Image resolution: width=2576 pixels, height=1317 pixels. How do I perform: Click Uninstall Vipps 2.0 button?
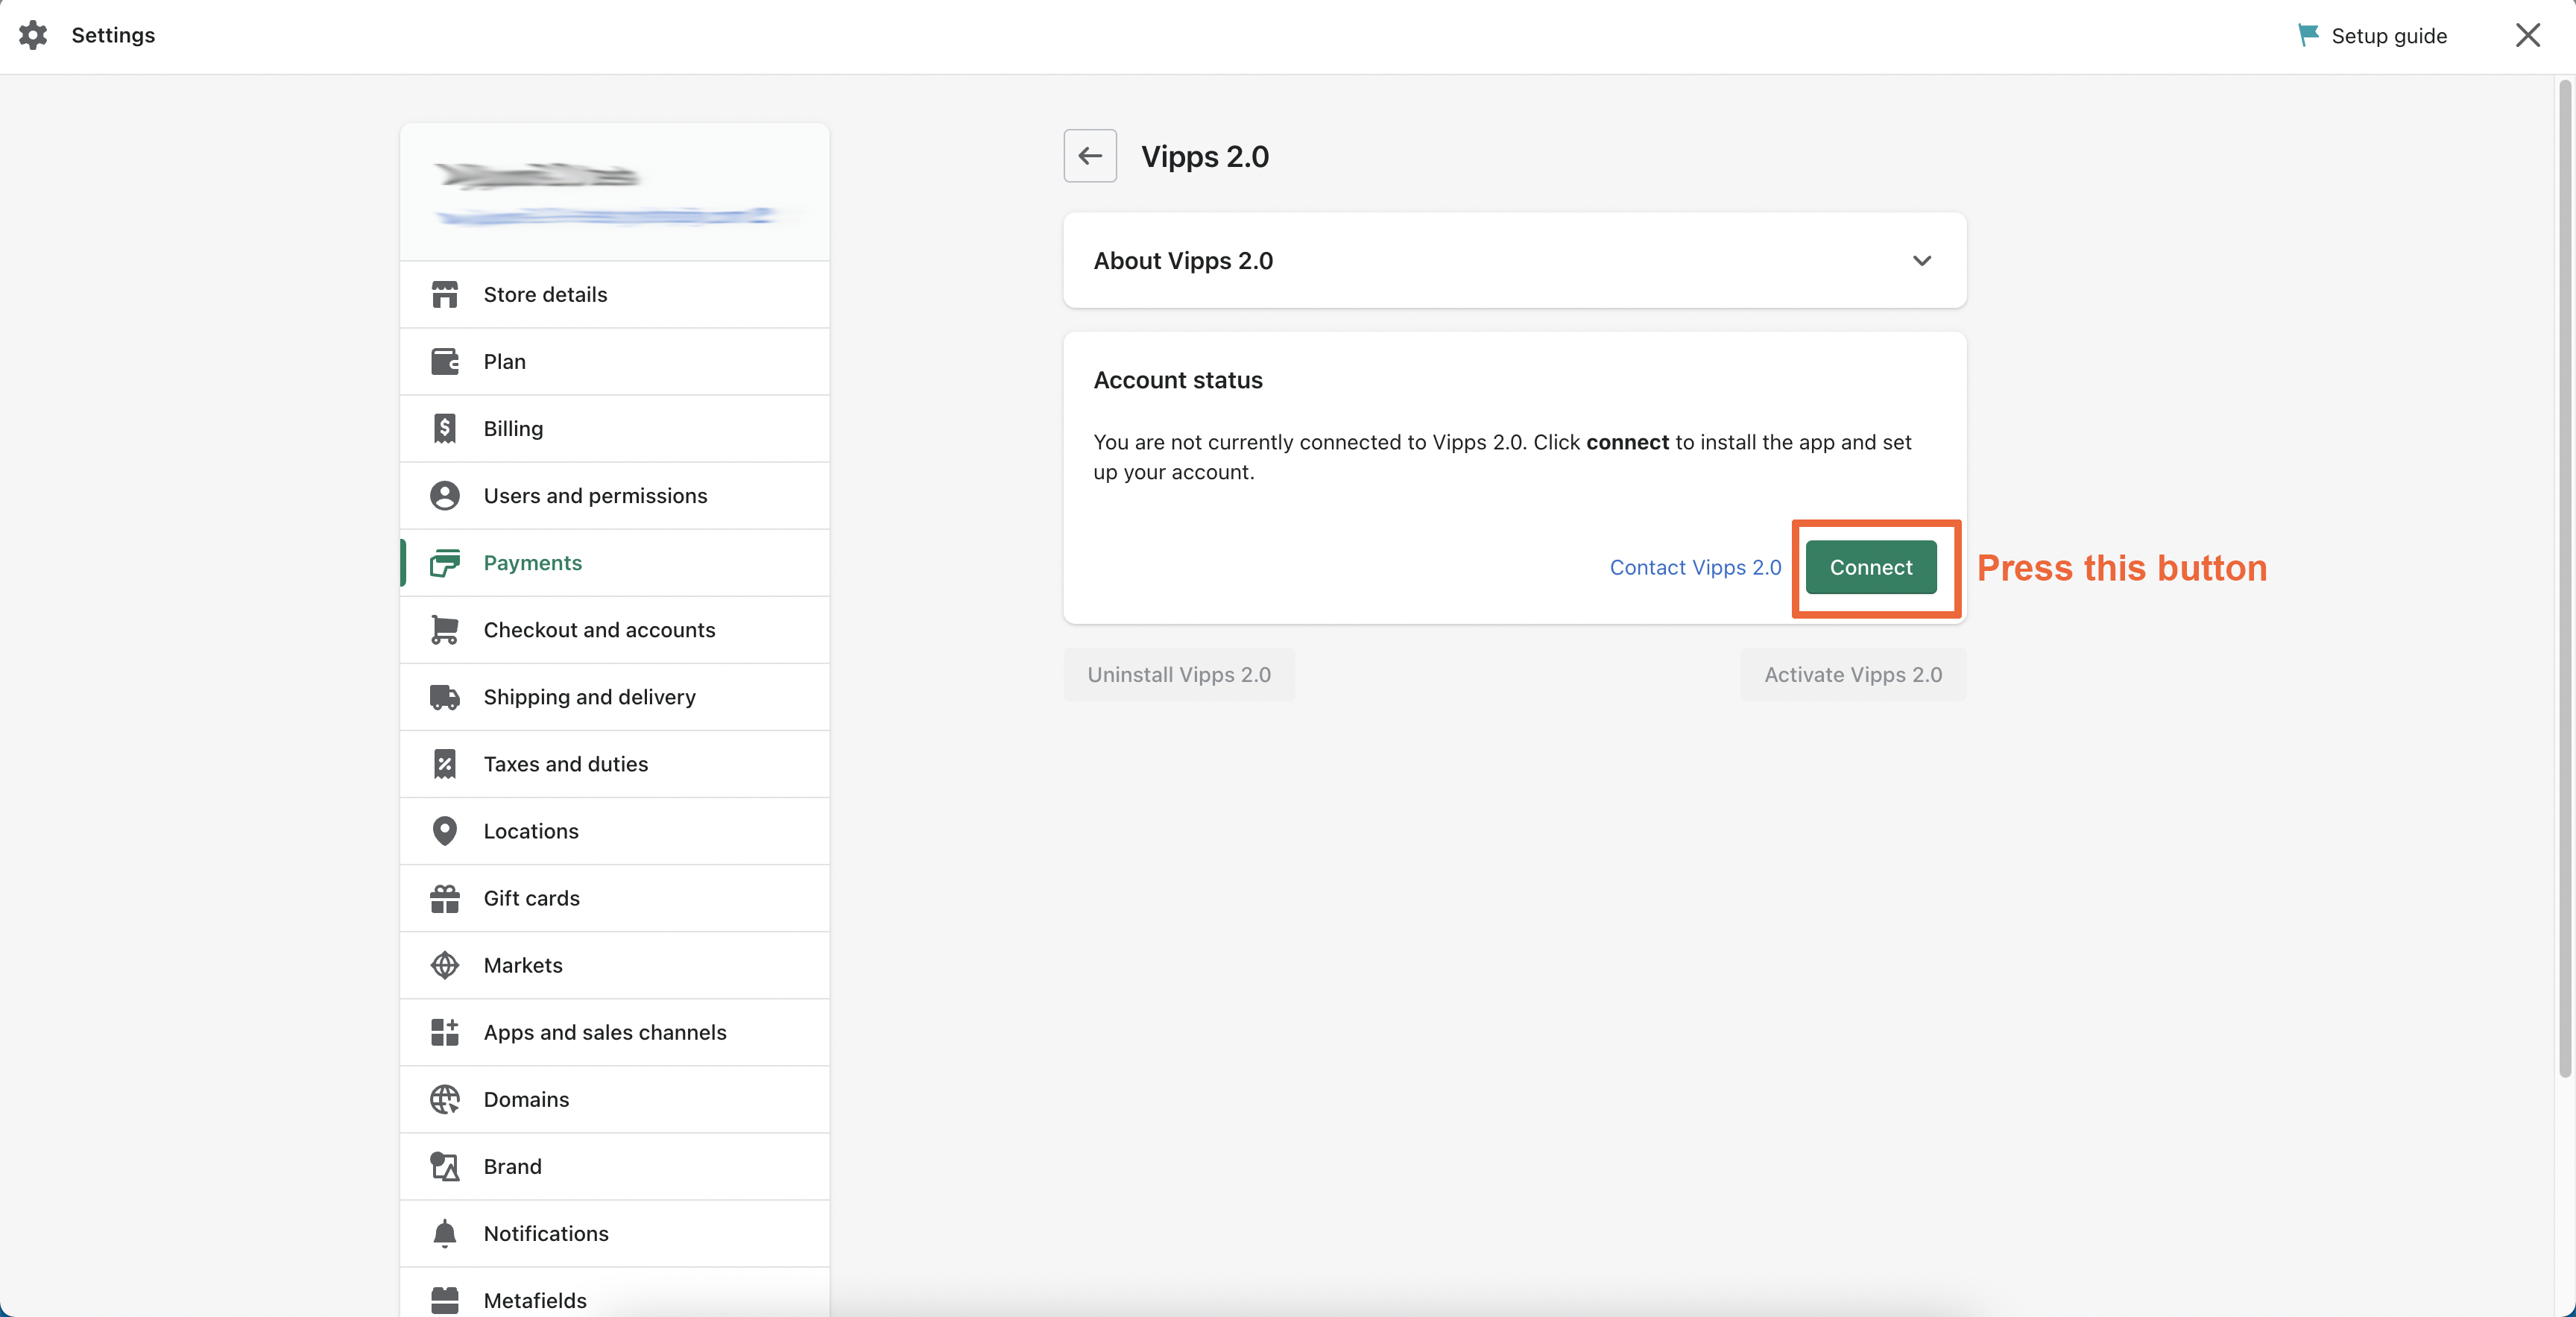pos(1179,675)
